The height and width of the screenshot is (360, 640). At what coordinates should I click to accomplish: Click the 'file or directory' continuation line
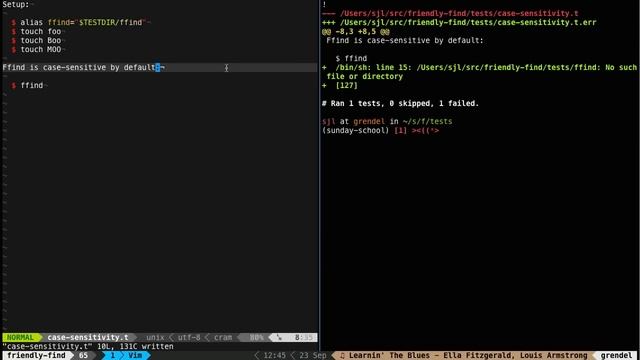[x=364, y=76]
